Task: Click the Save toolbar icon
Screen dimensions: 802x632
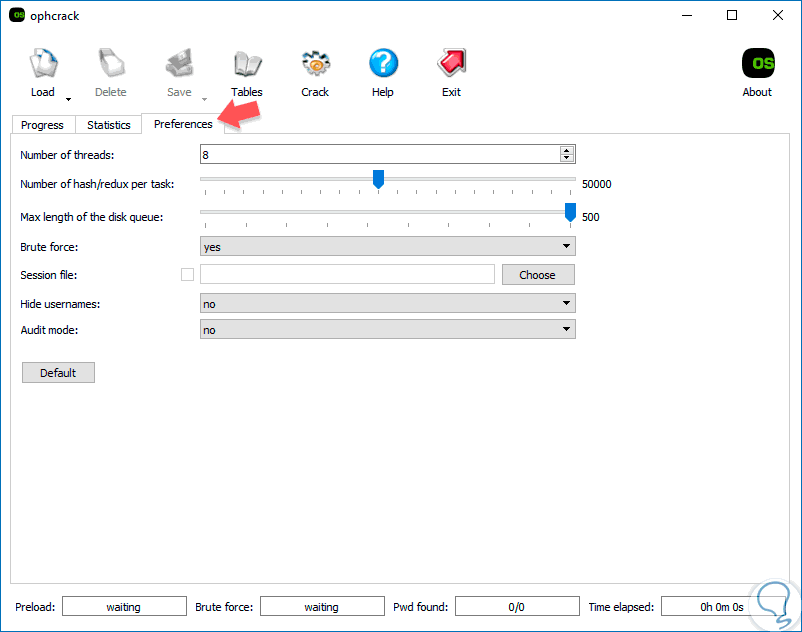Action: 179,64
